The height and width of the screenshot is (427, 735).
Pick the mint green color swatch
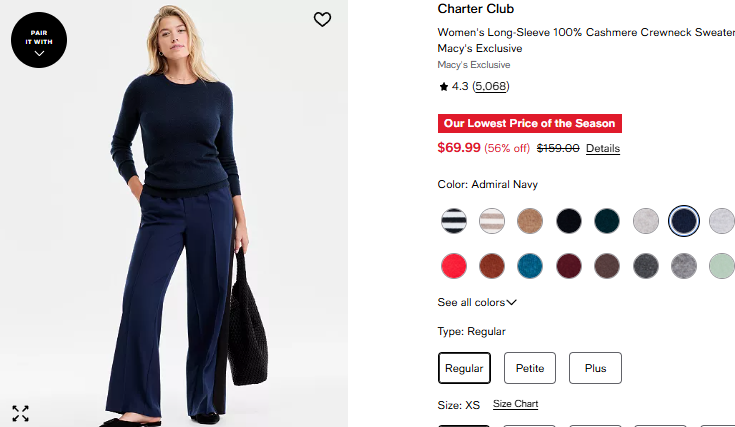(x=722, y=266)
